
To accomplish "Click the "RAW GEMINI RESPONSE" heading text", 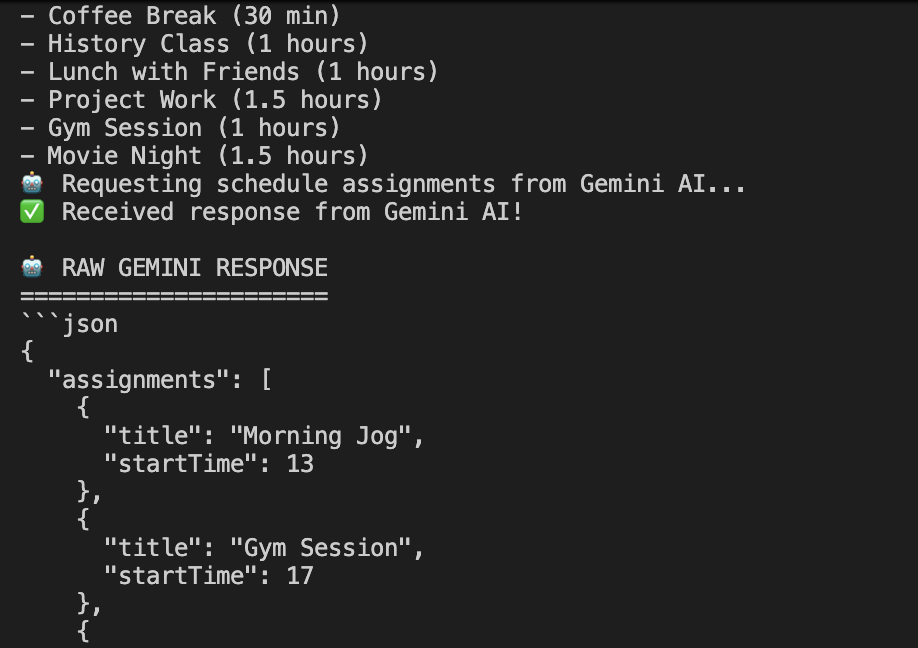I will [x=194, y=268].
